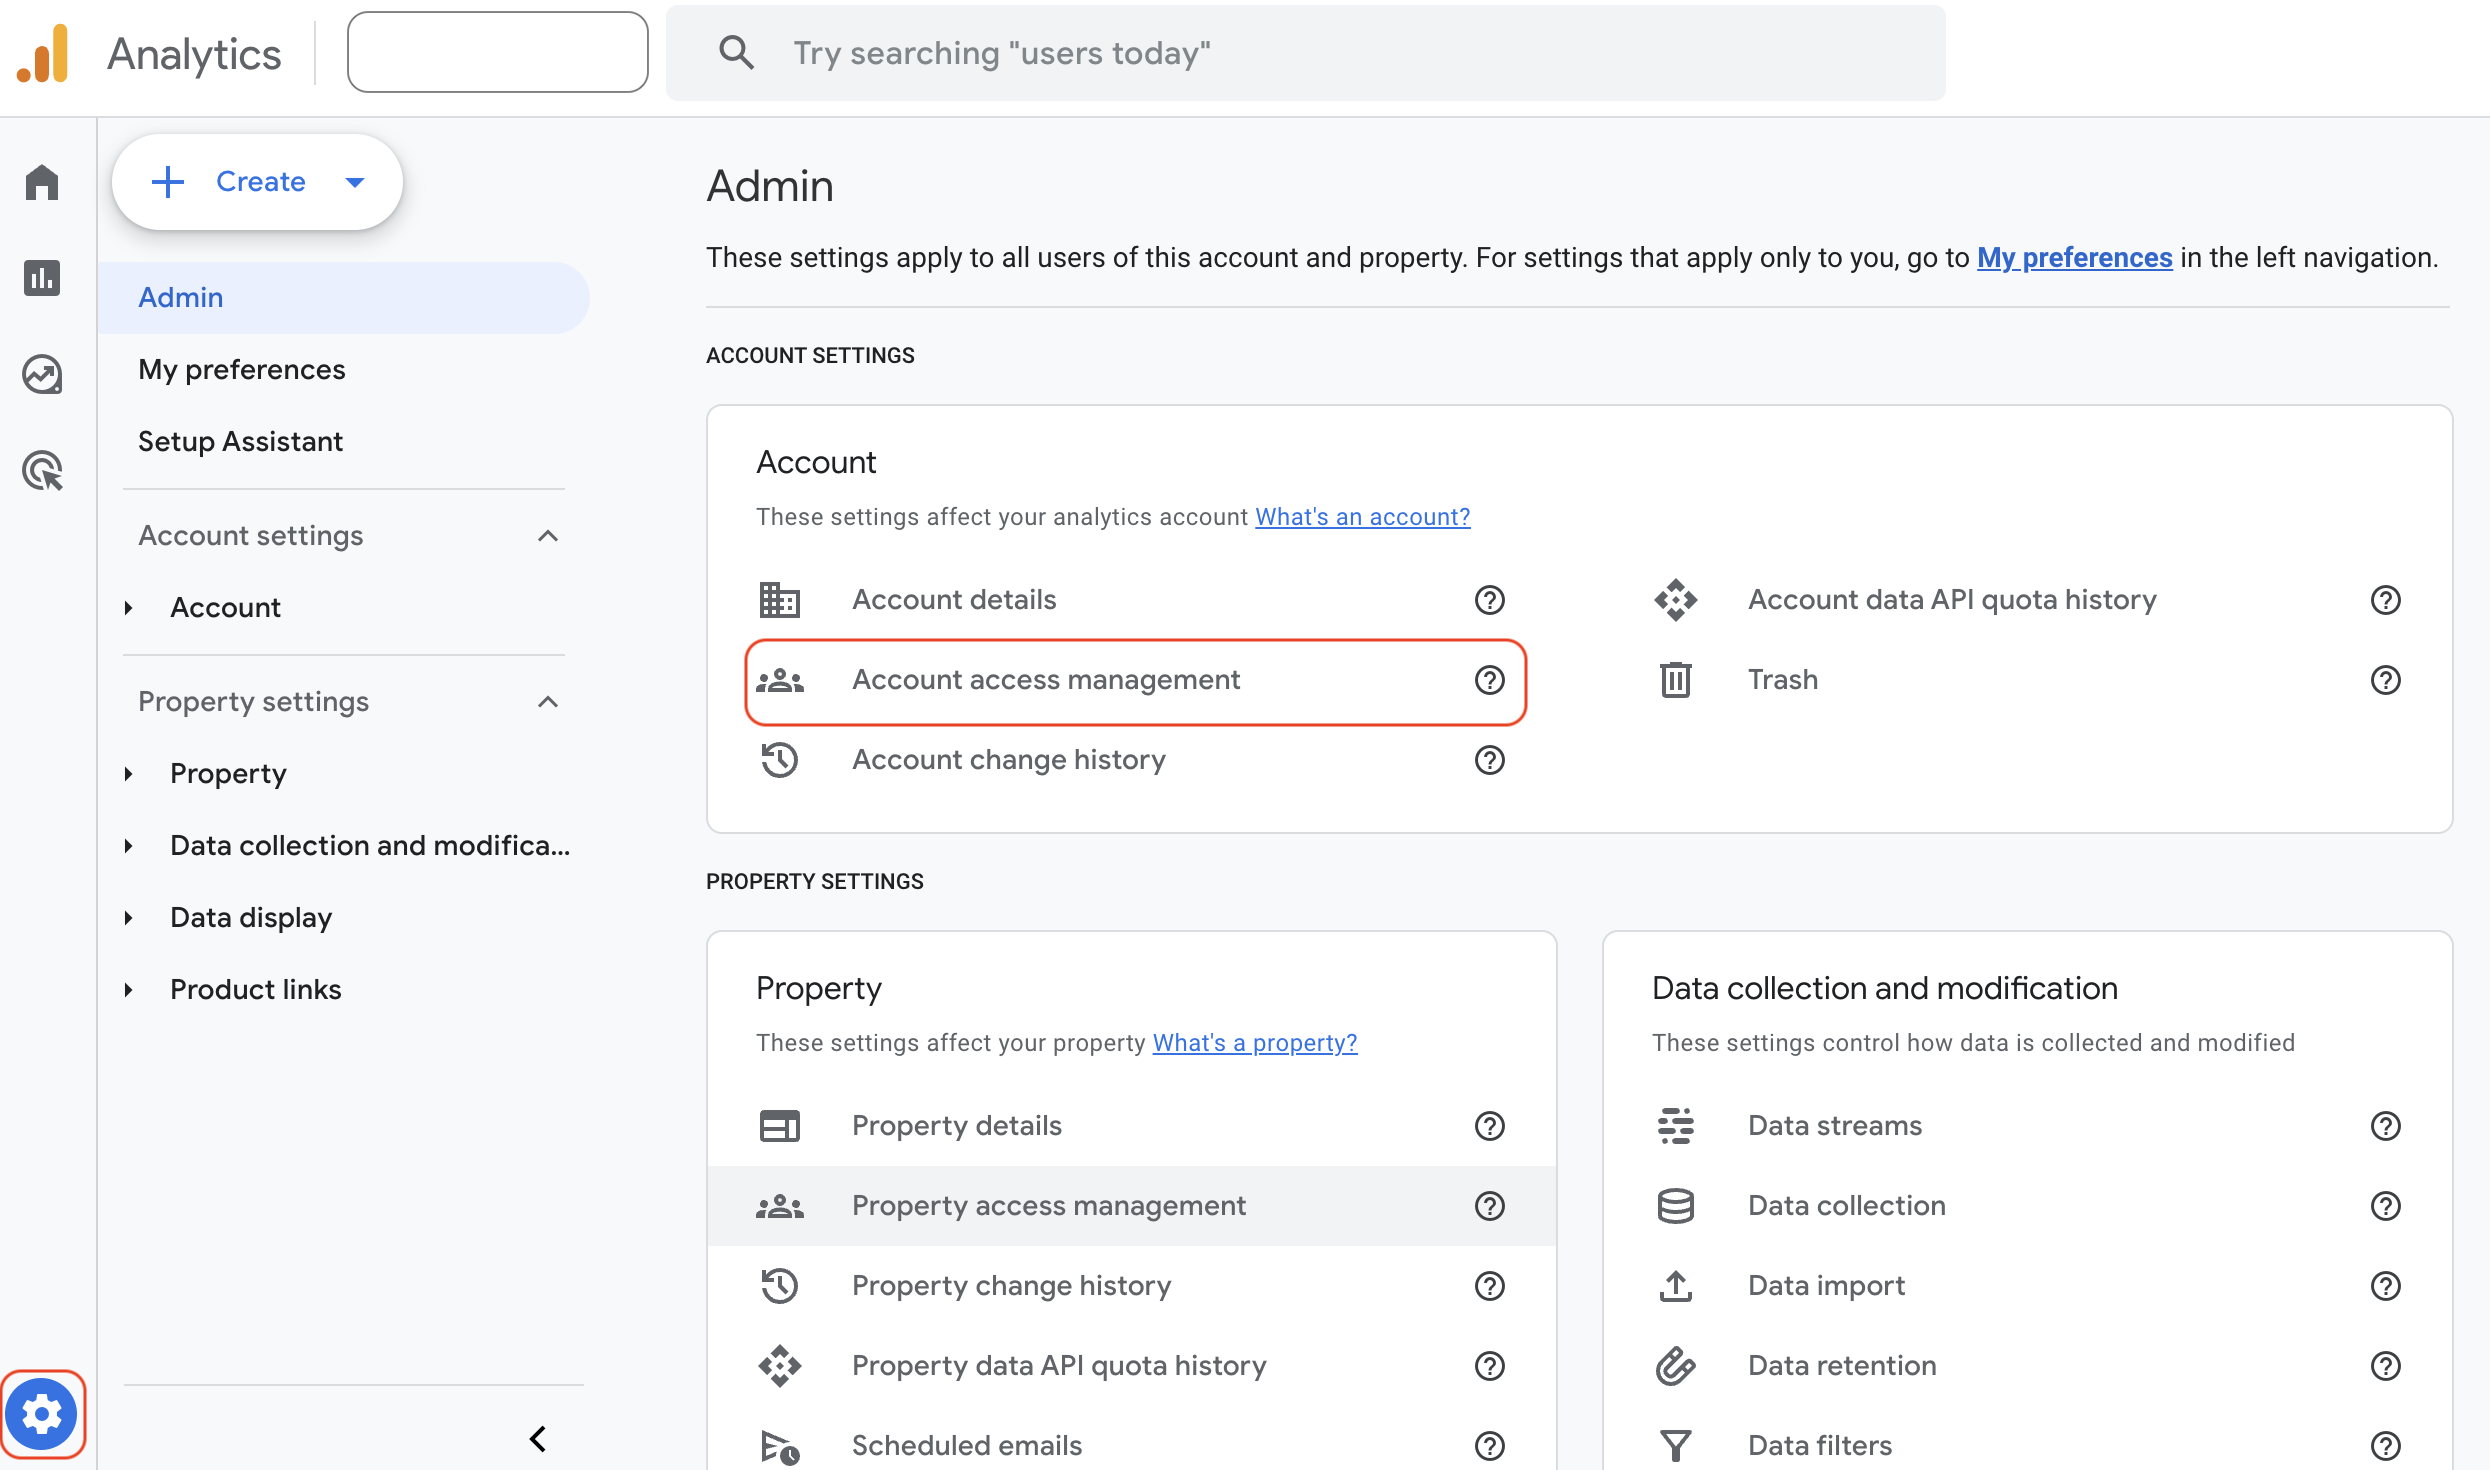The width and height of the screenshot is (2490, 1470).
Task: Click the Admin gear icon
Action: [x=42, y=1414]
